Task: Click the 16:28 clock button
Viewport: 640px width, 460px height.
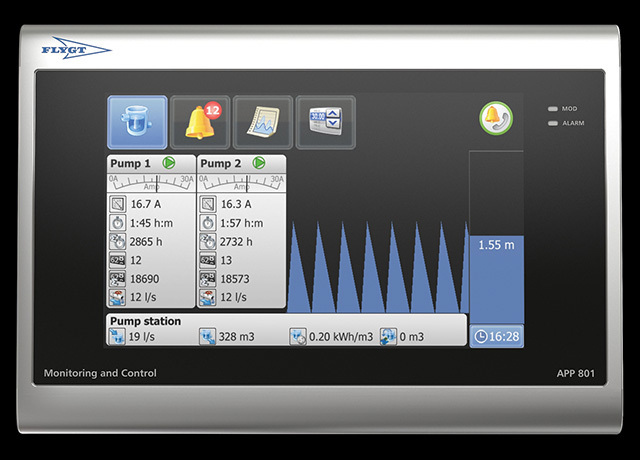Action: point(496,336)
